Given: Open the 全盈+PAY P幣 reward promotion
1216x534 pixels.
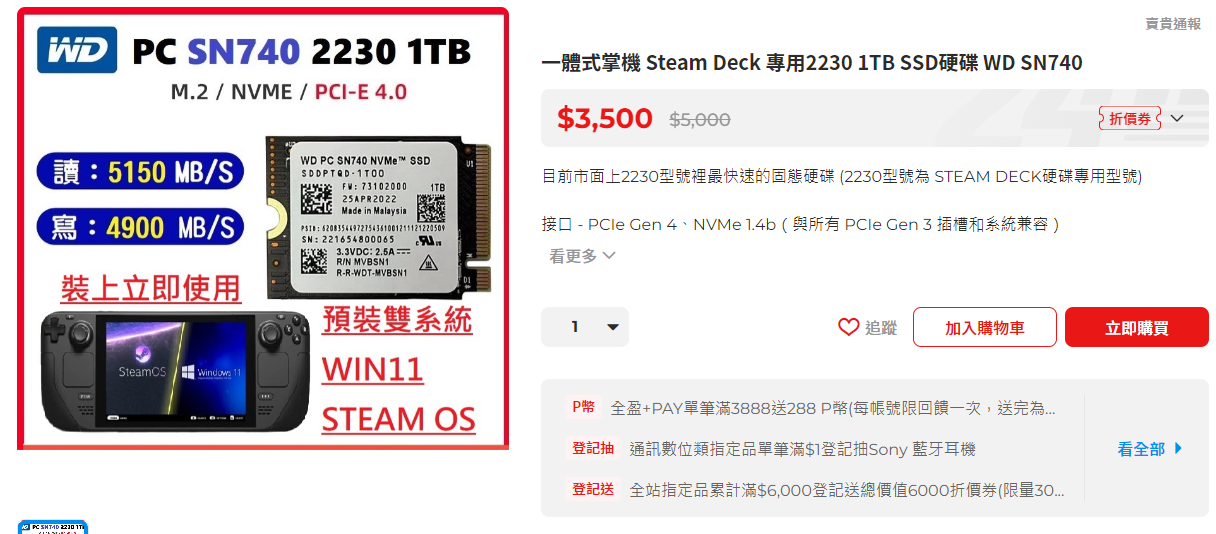Looking at the screenshot, I should coord(833,408).
